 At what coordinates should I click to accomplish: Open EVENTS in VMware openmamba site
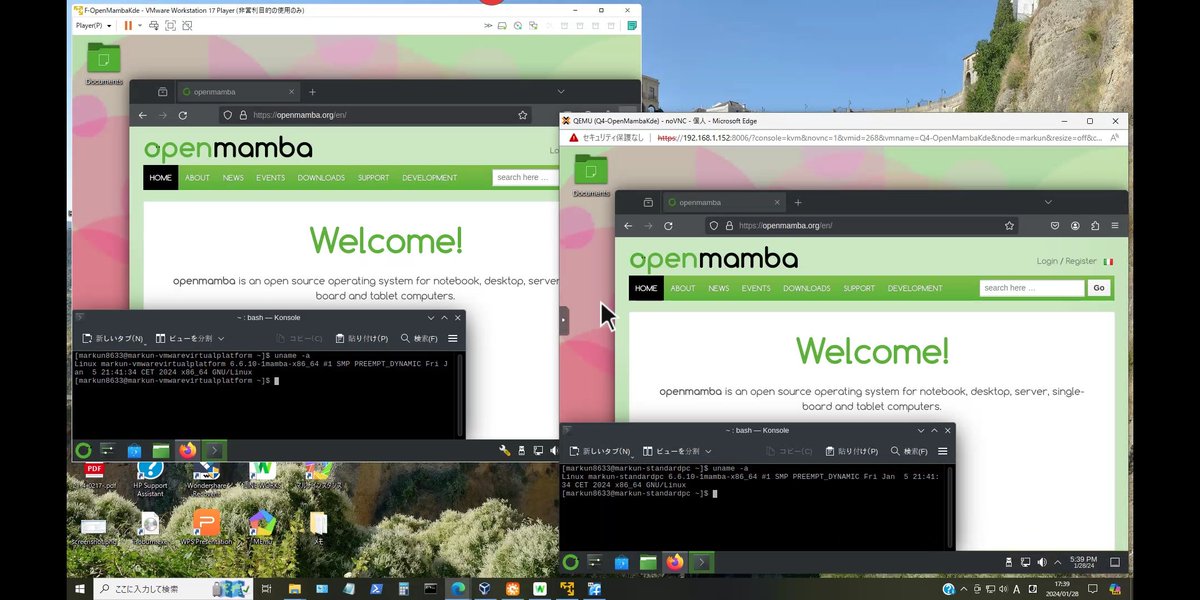(270, 177)
